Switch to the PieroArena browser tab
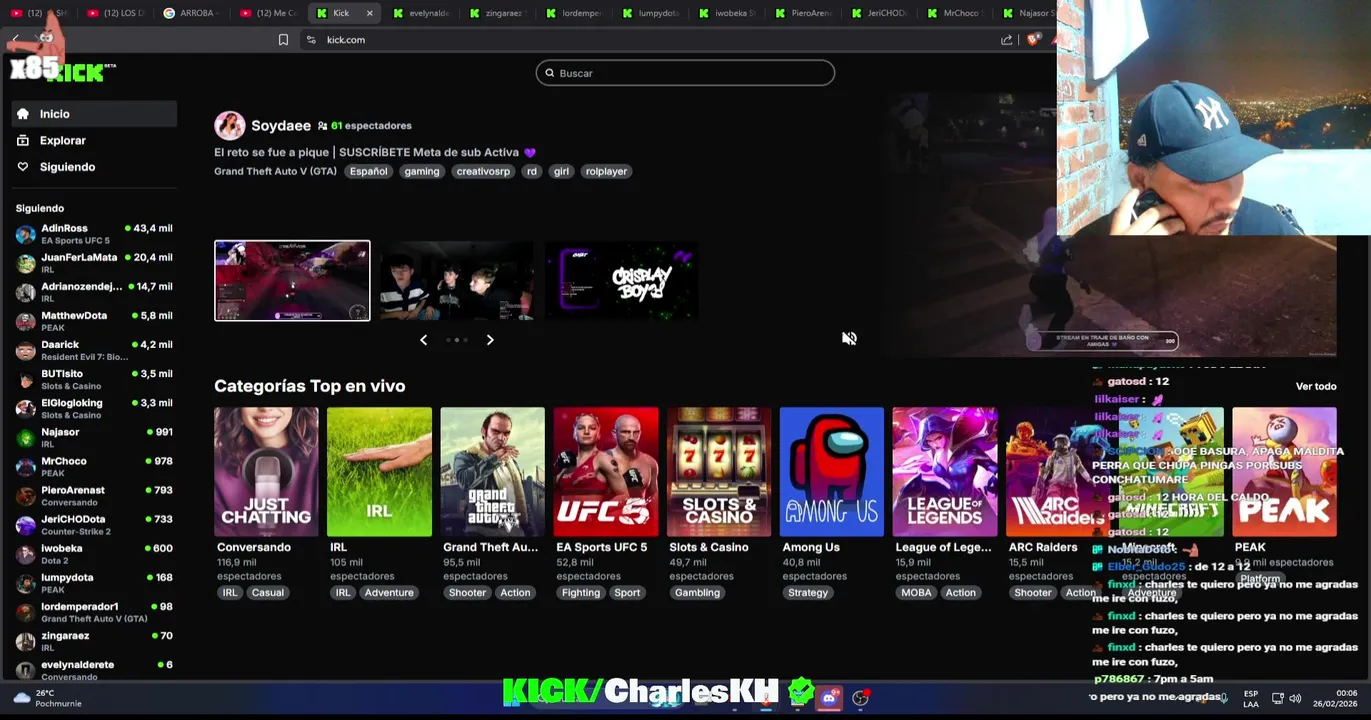Screen dimensions: 1371x720 (x=803, y=13)
